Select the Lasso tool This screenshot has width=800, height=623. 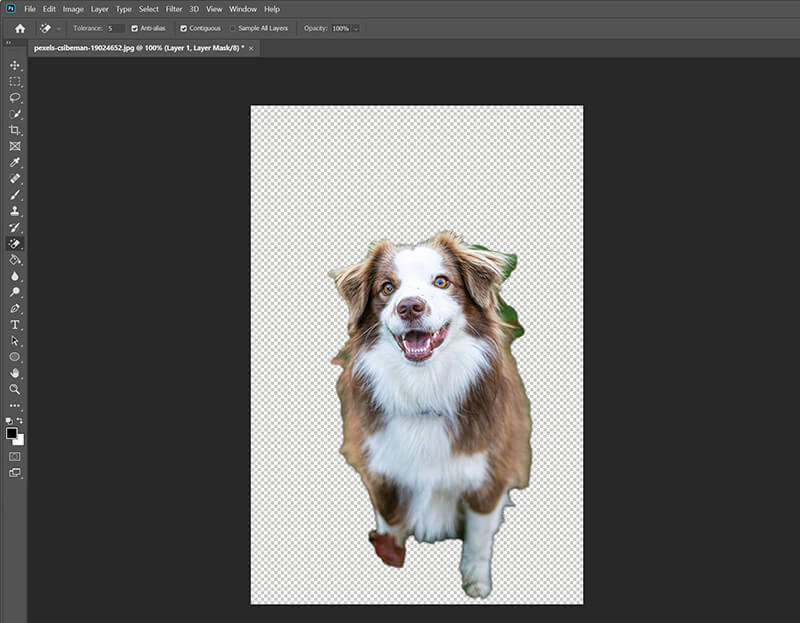coord(14,98)
